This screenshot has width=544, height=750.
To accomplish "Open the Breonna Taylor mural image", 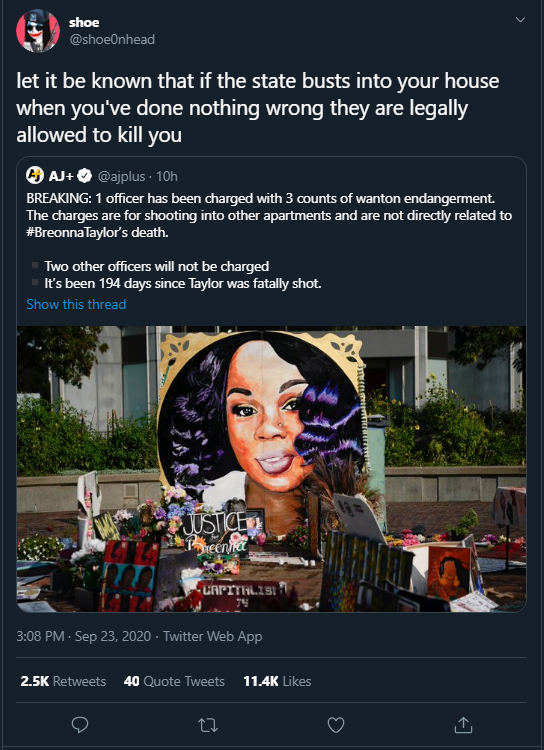I will [271, 469].
